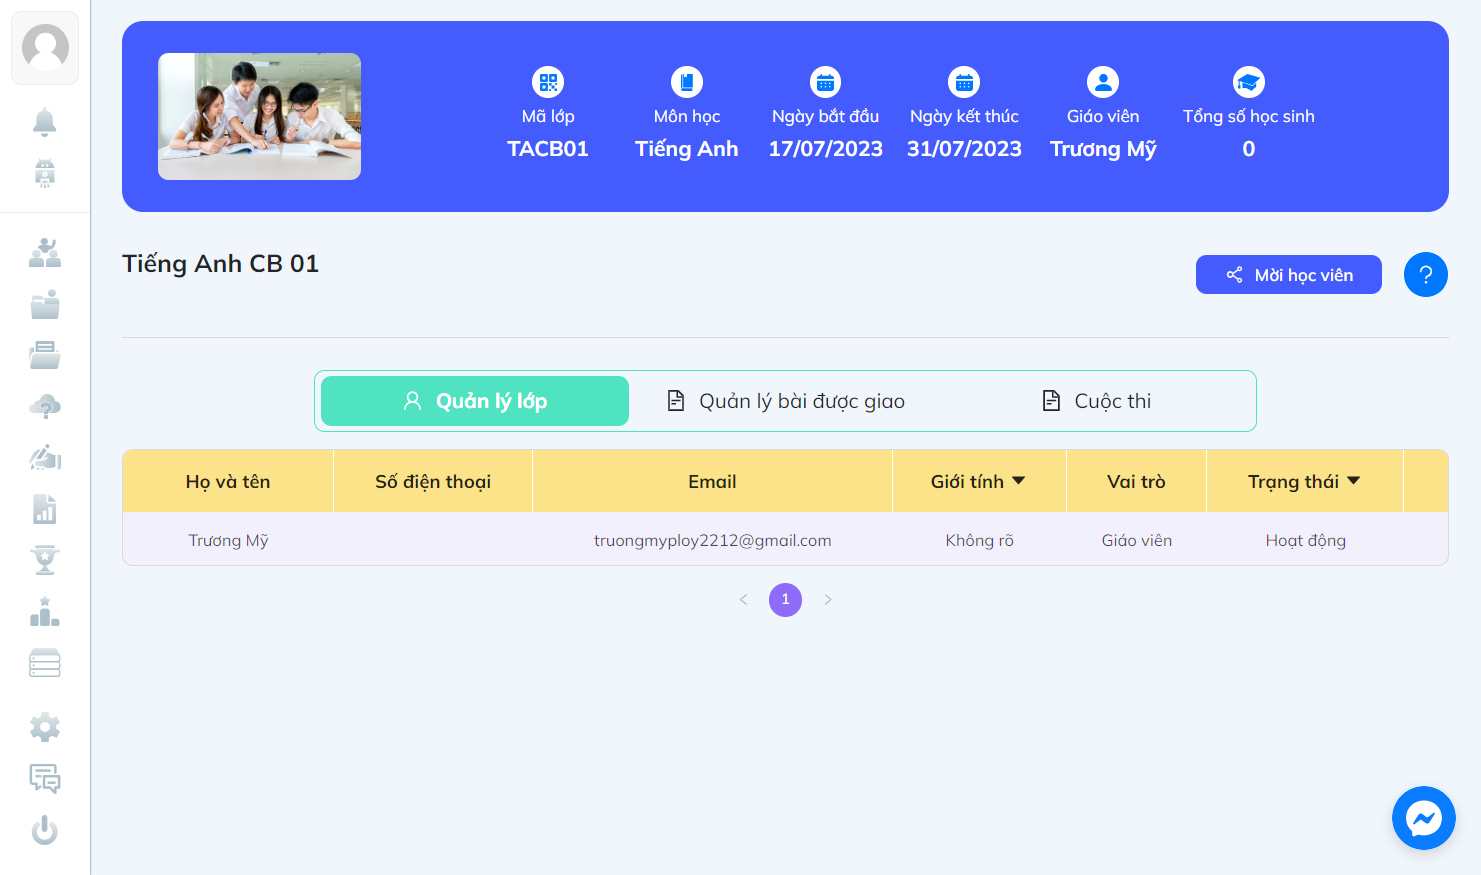Click the Giáo viên role cell in table
The height and width of the screenshot is (875, 1481).
(1137, 541)
